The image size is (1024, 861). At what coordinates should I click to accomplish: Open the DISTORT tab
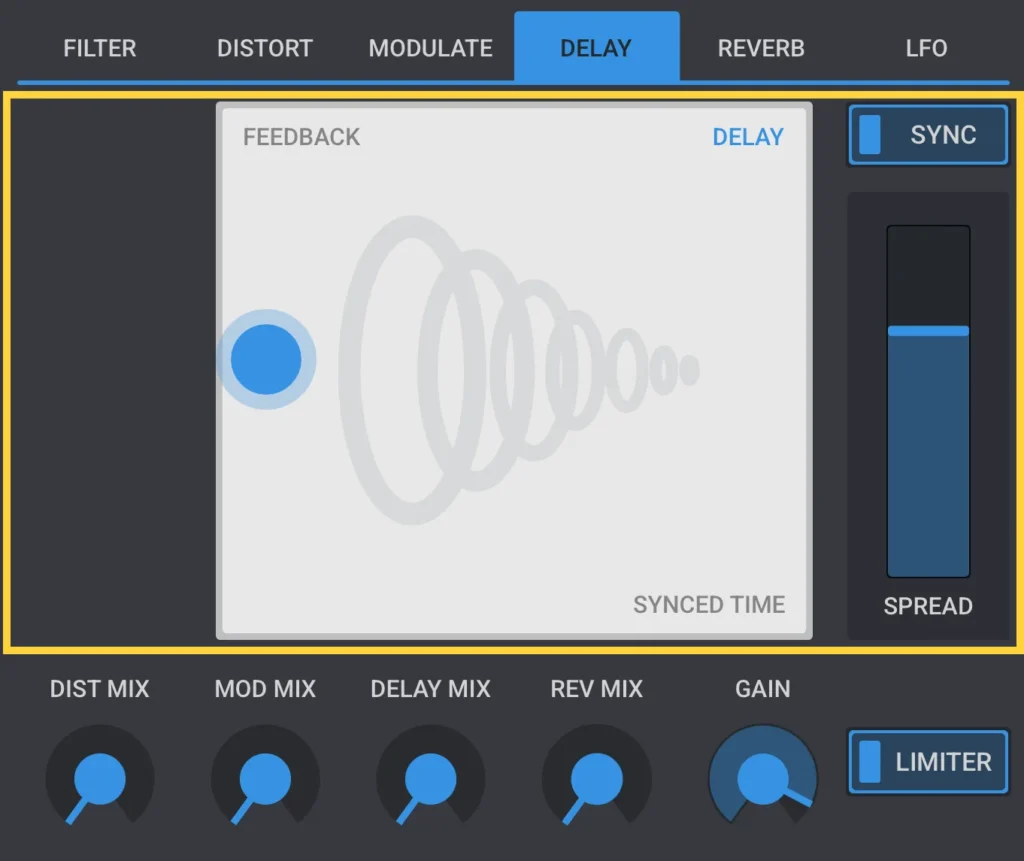coord(265,48)
